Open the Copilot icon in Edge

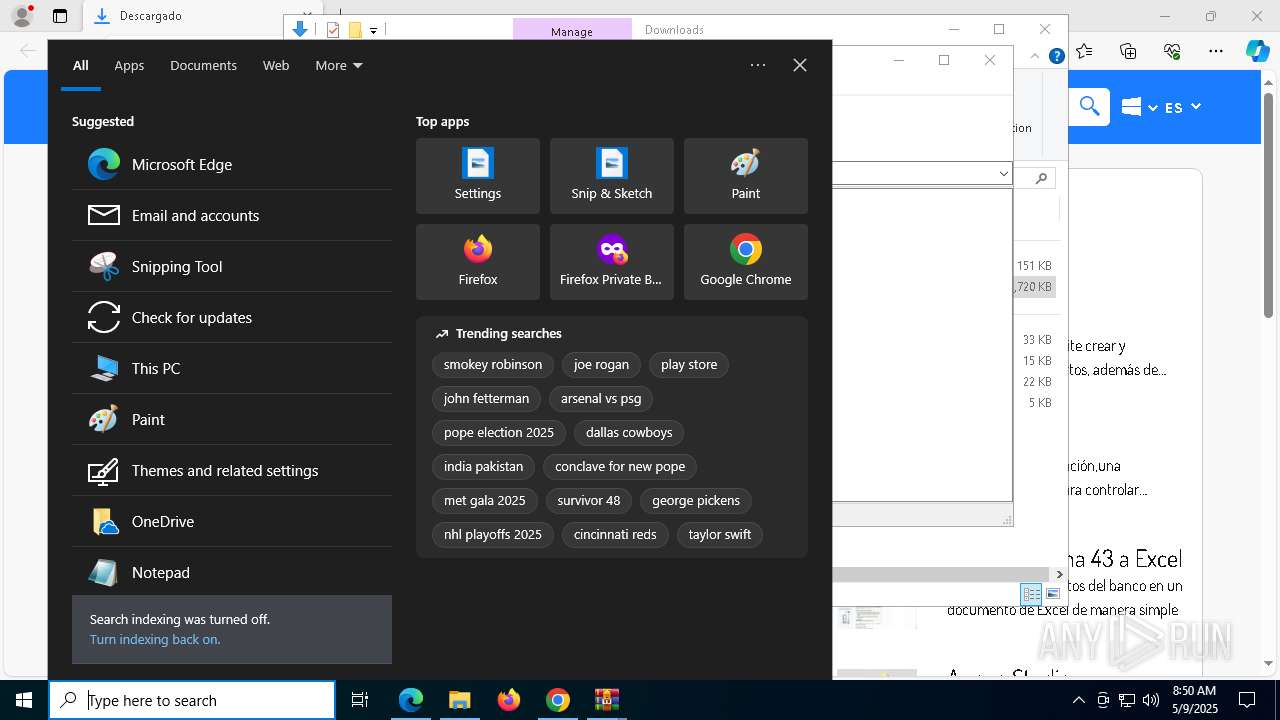point(1257,51)
